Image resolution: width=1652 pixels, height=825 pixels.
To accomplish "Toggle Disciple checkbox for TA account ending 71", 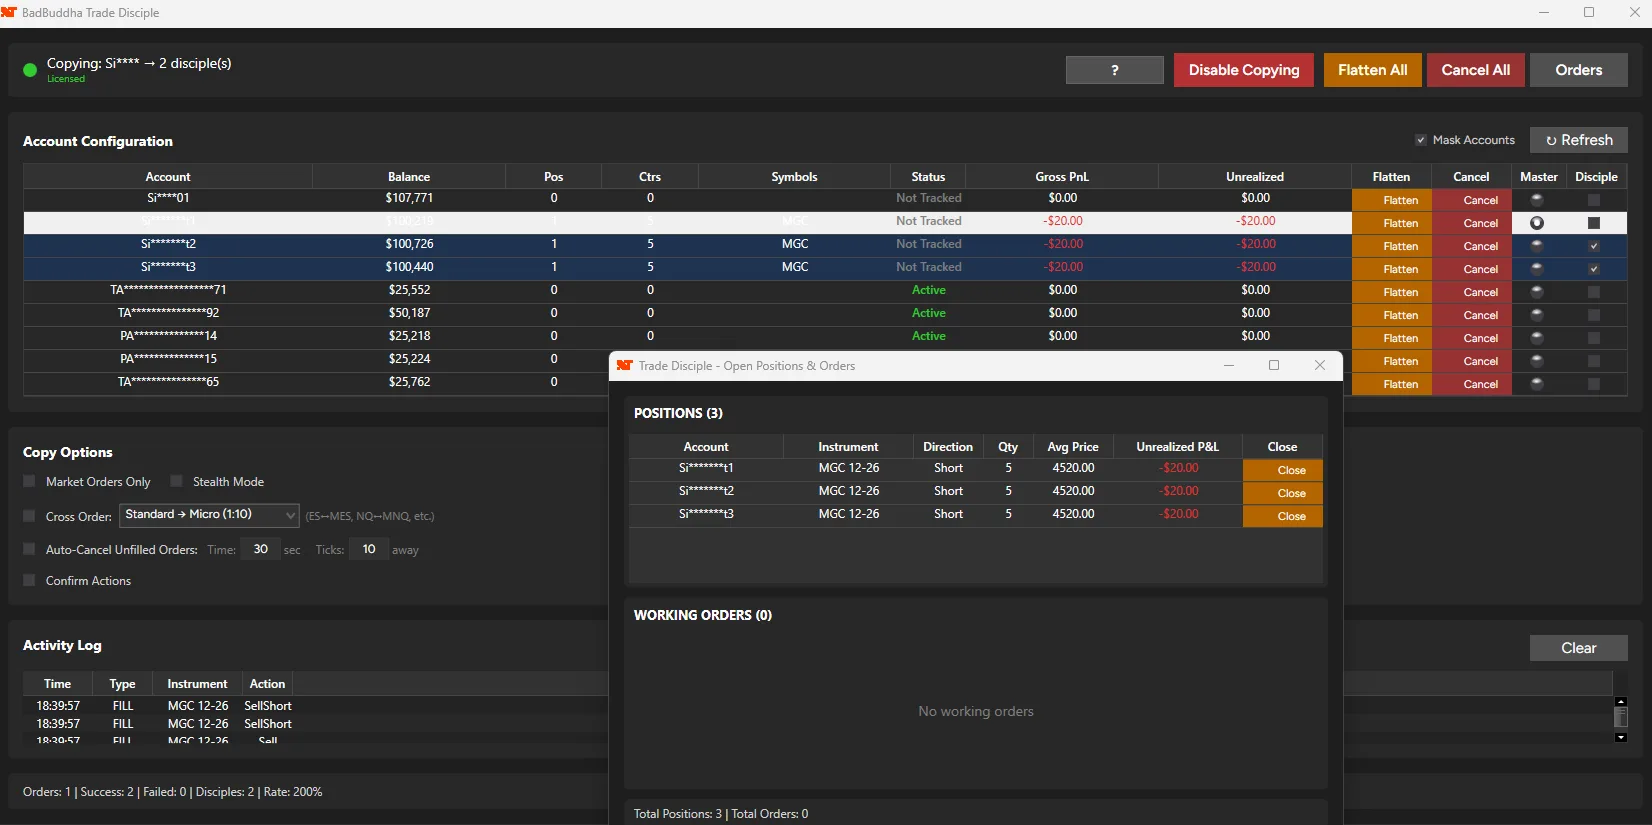I will click(x=1594, y=292).
